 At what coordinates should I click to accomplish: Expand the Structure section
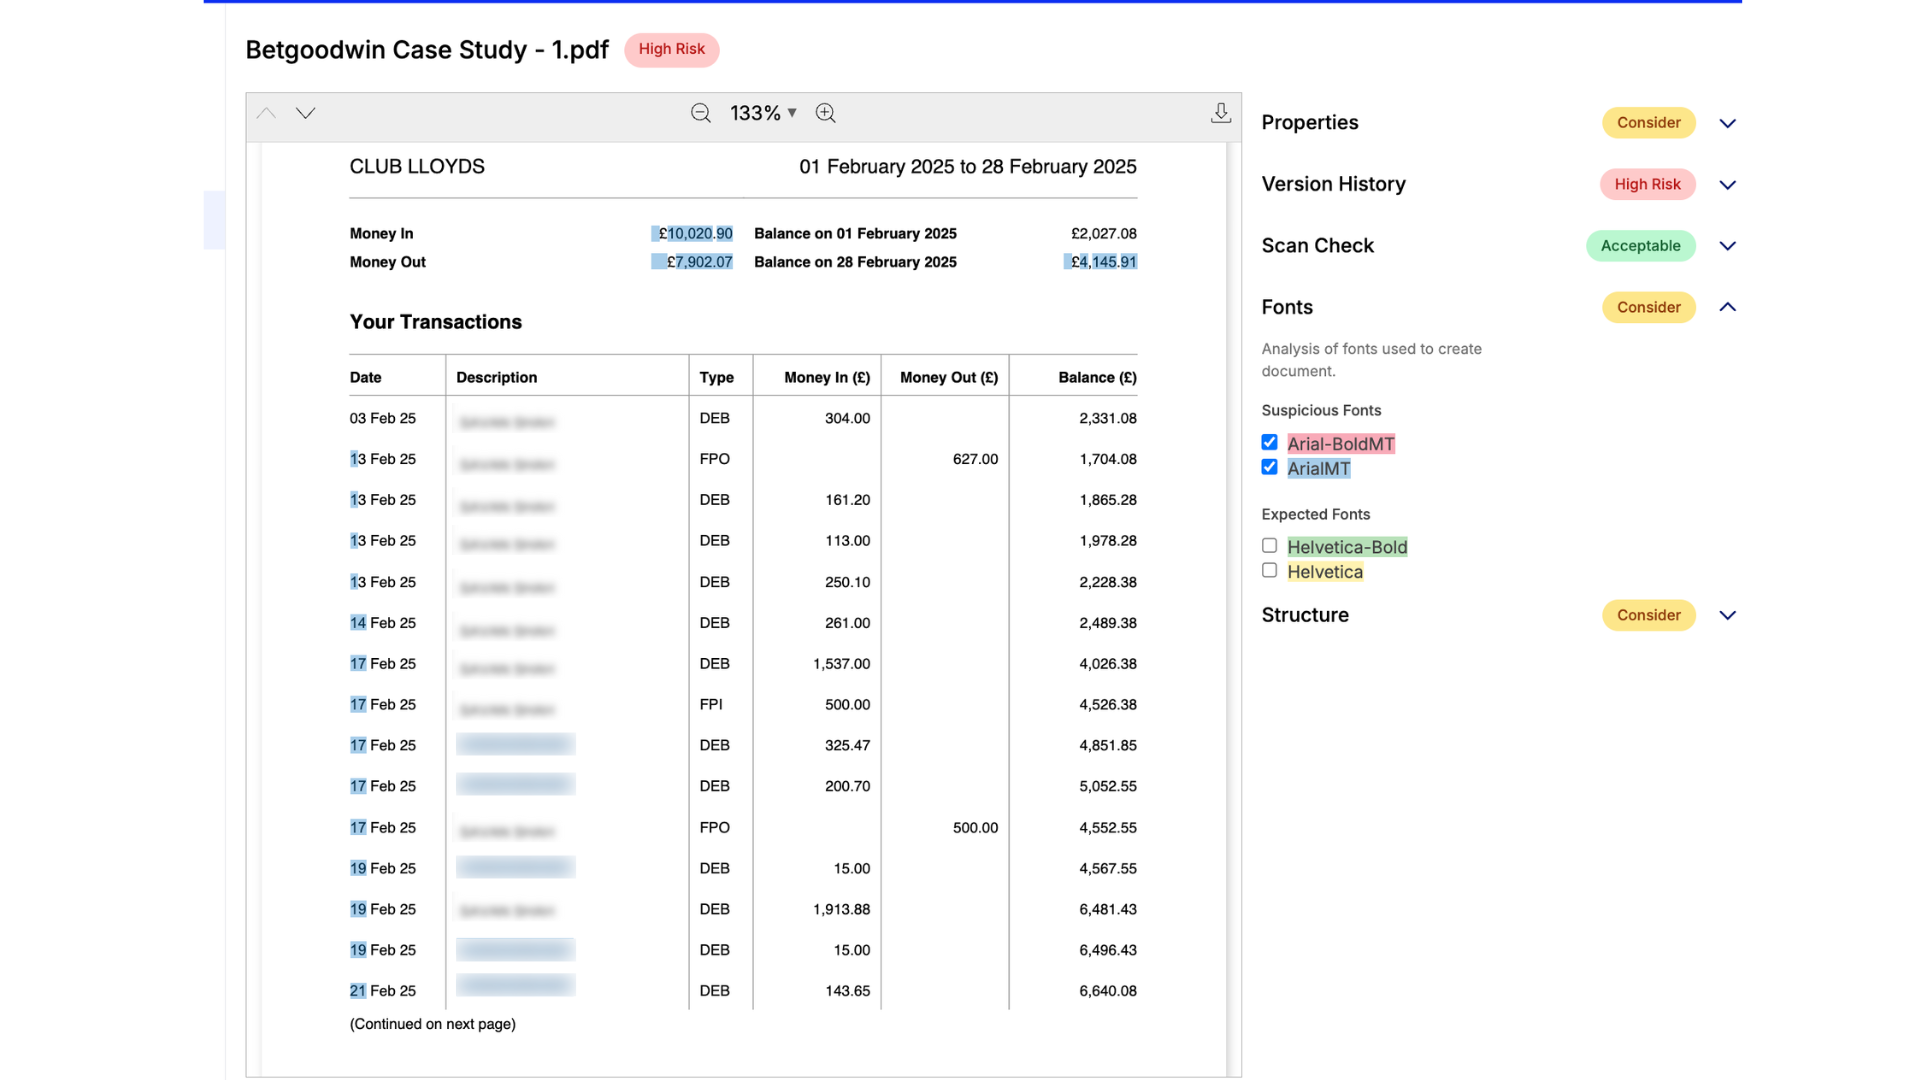(x=1727, y=615)
